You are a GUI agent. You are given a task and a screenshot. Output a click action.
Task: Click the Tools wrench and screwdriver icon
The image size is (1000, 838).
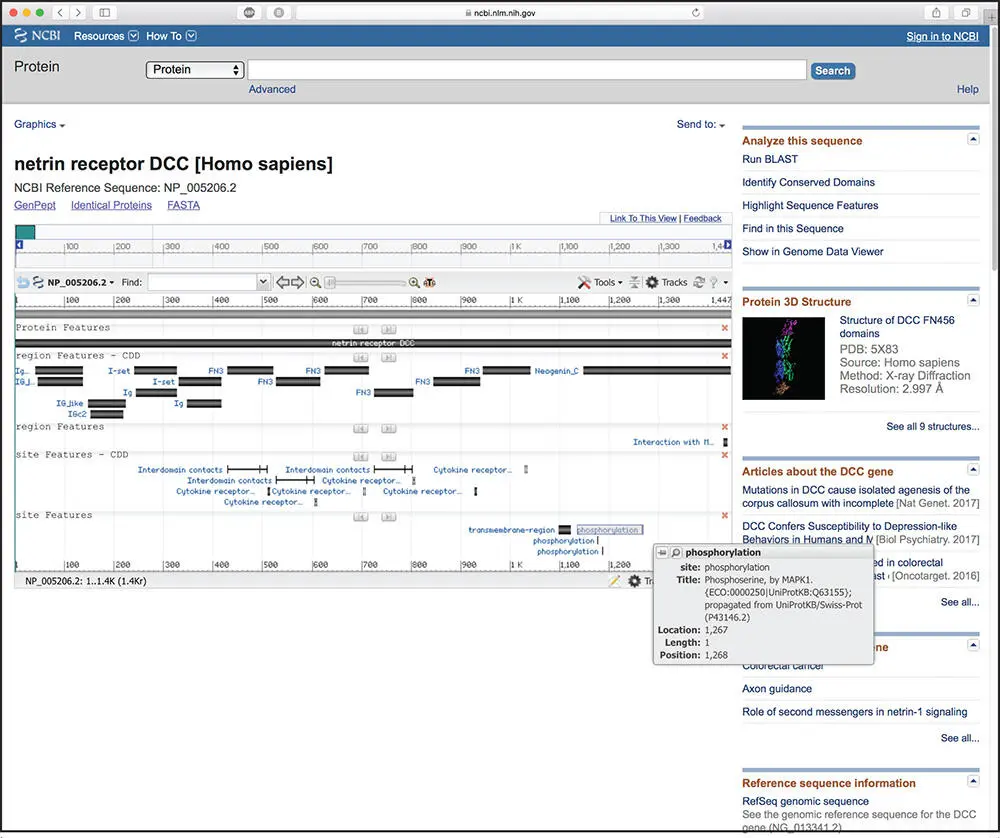(584, 282)
